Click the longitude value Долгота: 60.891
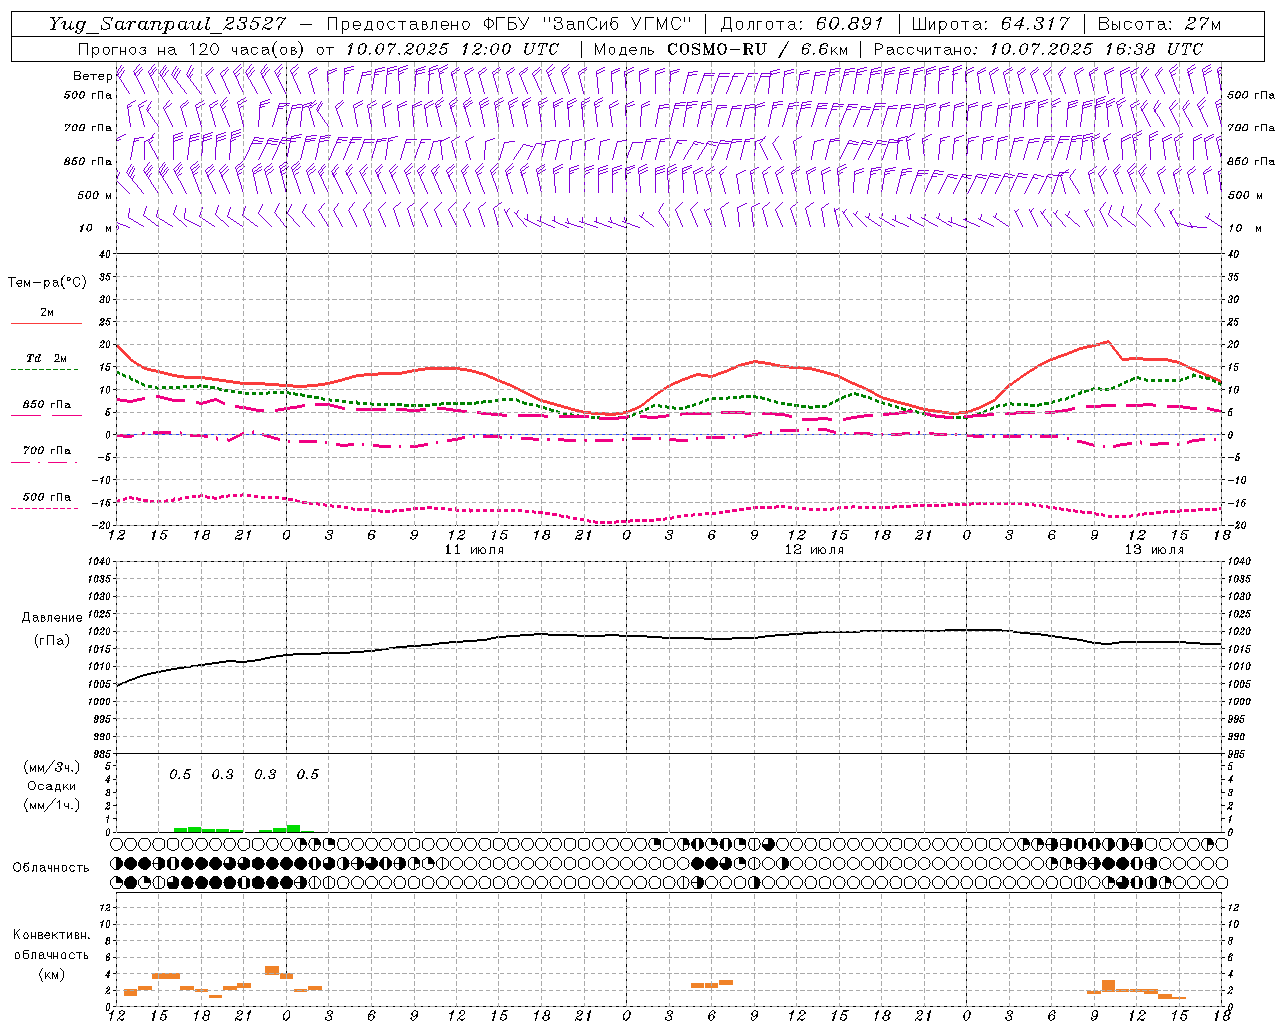This screenshot has width=1280, height=1024. pyautogui.click(x=802, y=24)
